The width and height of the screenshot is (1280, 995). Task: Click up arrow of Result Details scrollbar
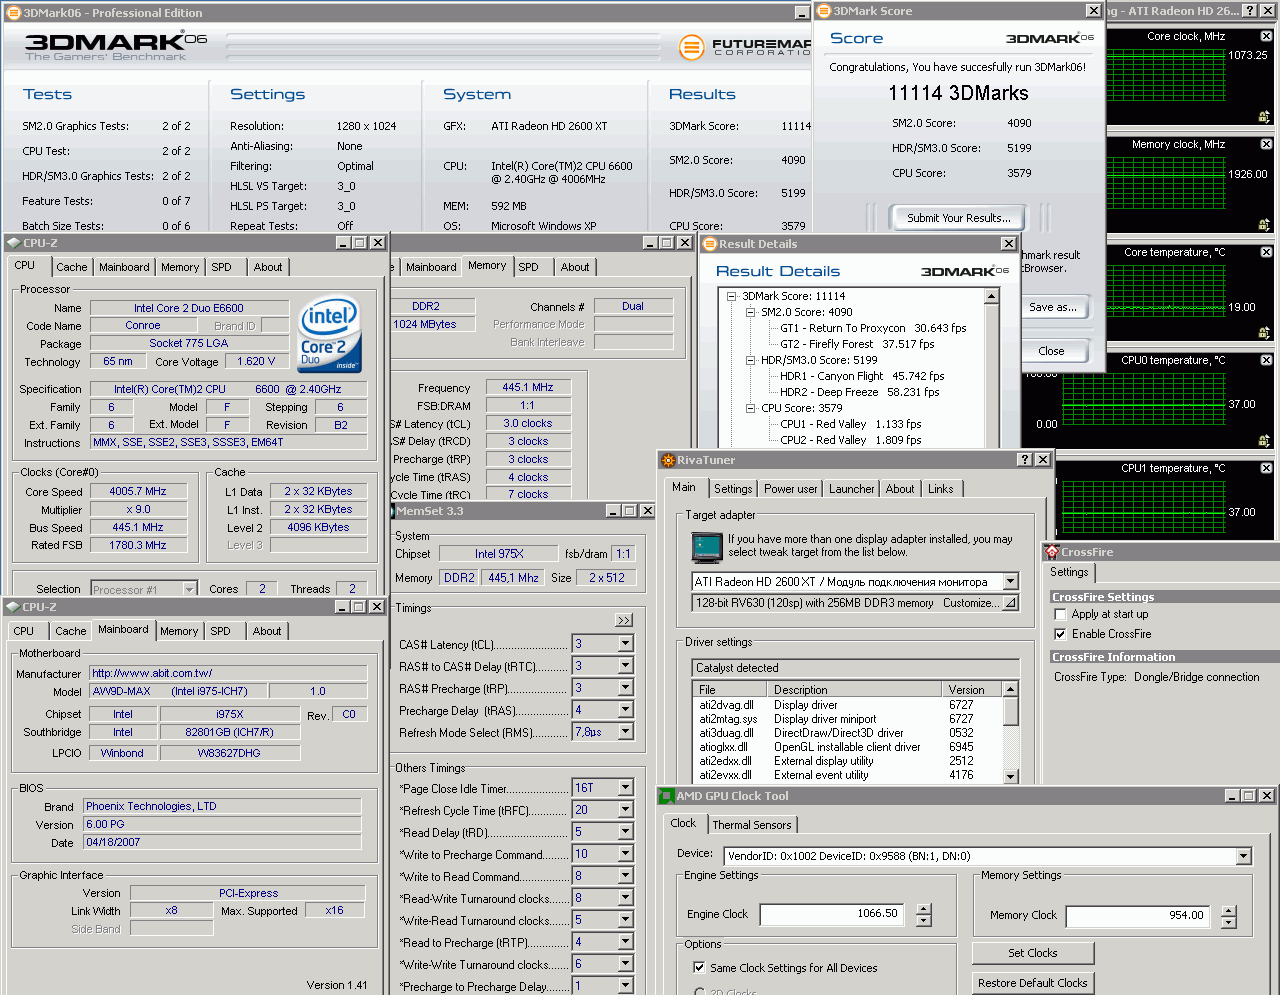[992, 296]
